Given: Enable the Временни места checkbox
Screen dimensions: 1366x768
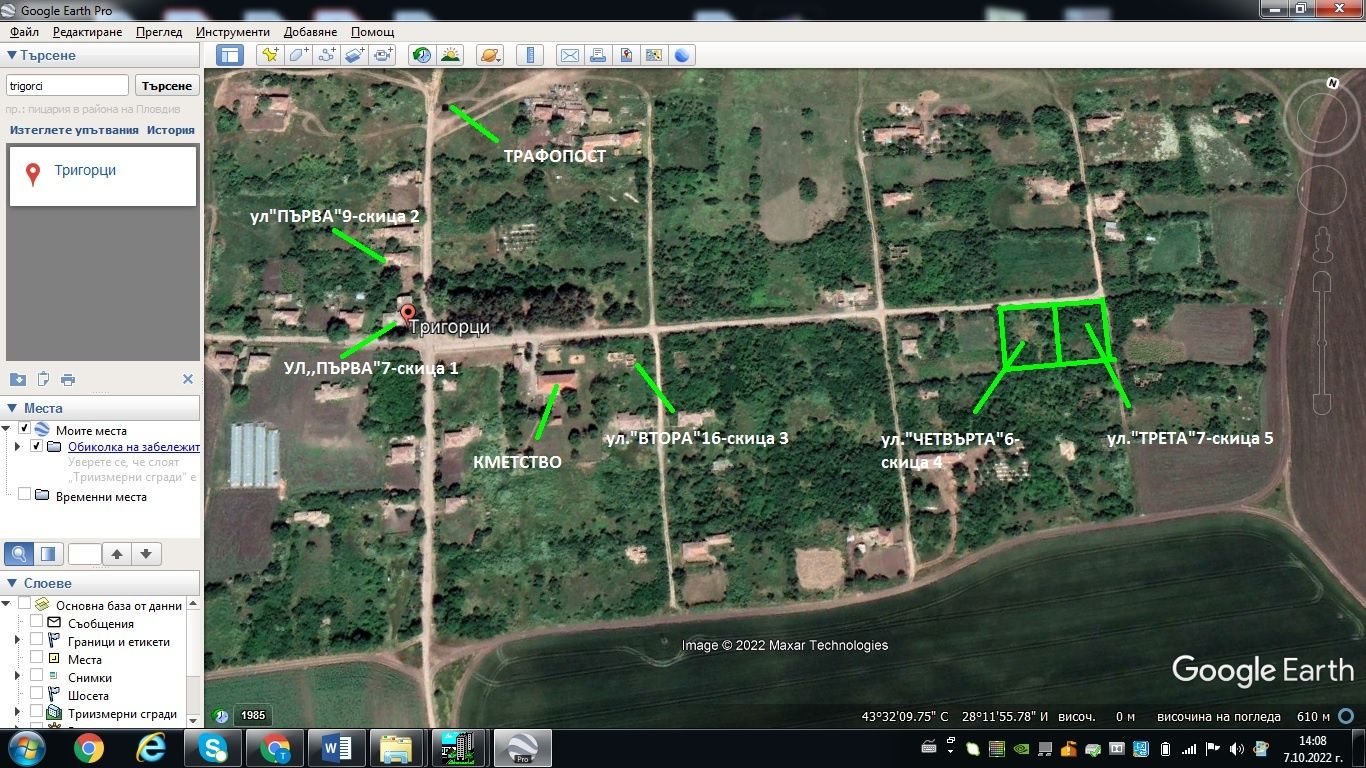Looking at the screenshot, I should tap(25, 495).
